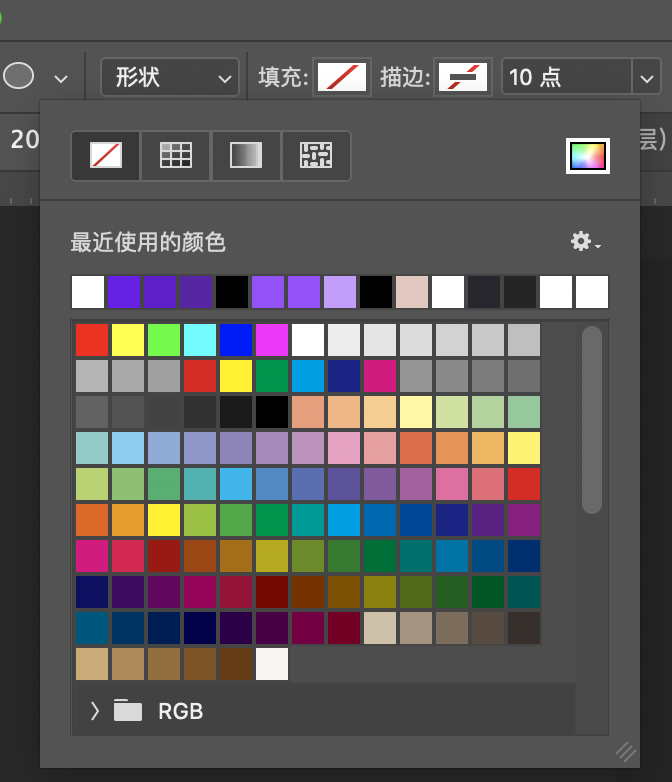Viewport: 672px width, 782px height.
Task: Open the rainbow Color Picker
Action: tap(587, 155)
